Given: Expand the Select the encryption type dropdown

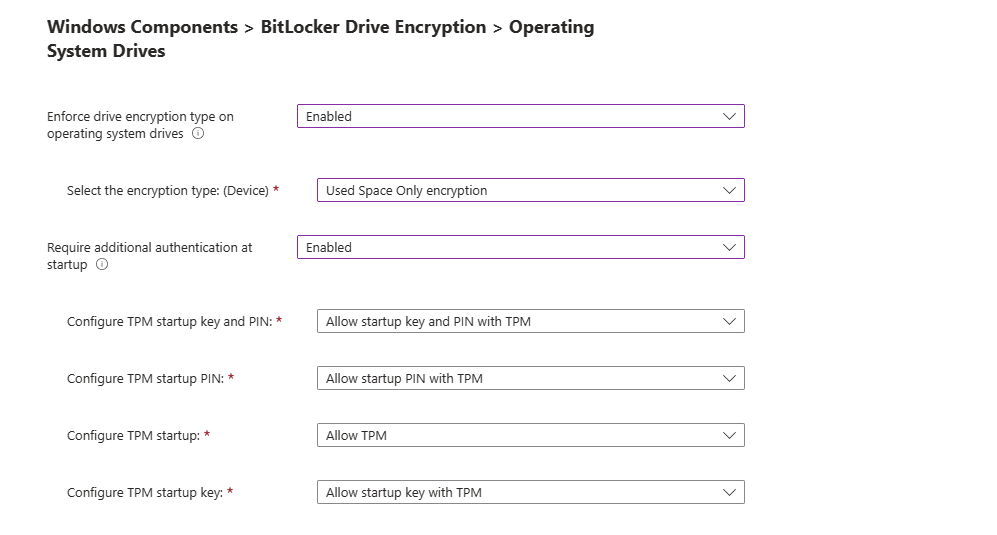Looking at the screenshot, I should click(530, 190).
